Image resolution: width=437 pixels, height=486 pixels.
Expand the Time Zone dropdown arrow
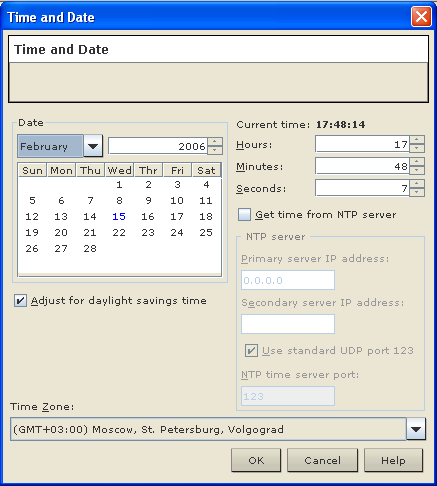(416, 429)
